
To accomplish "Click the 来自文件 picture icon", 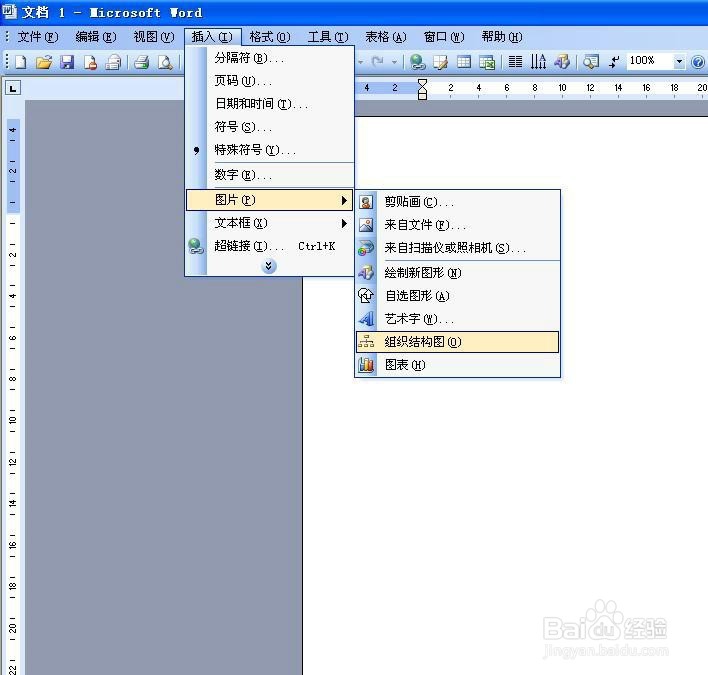I will pos(366,225).
